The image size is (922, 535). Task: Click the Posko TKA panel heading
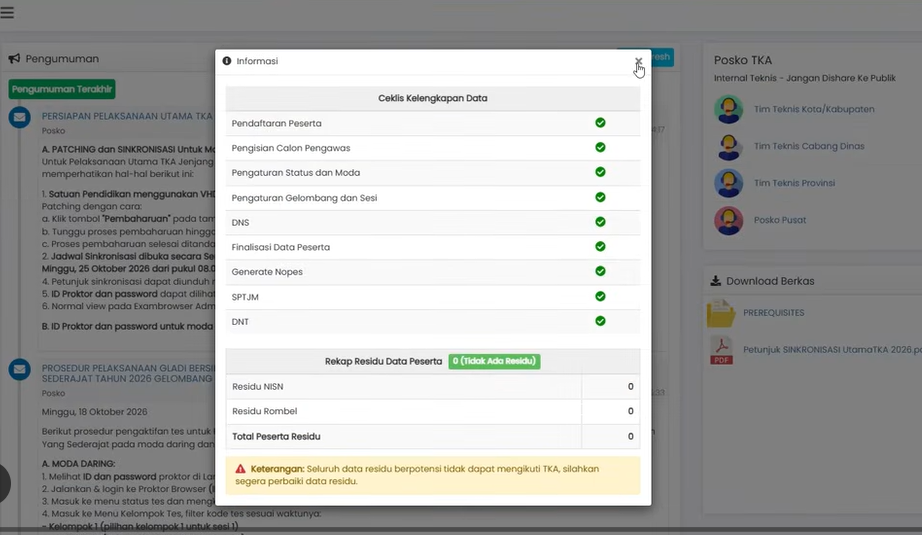pyautogui.click(x=743, y=61)
